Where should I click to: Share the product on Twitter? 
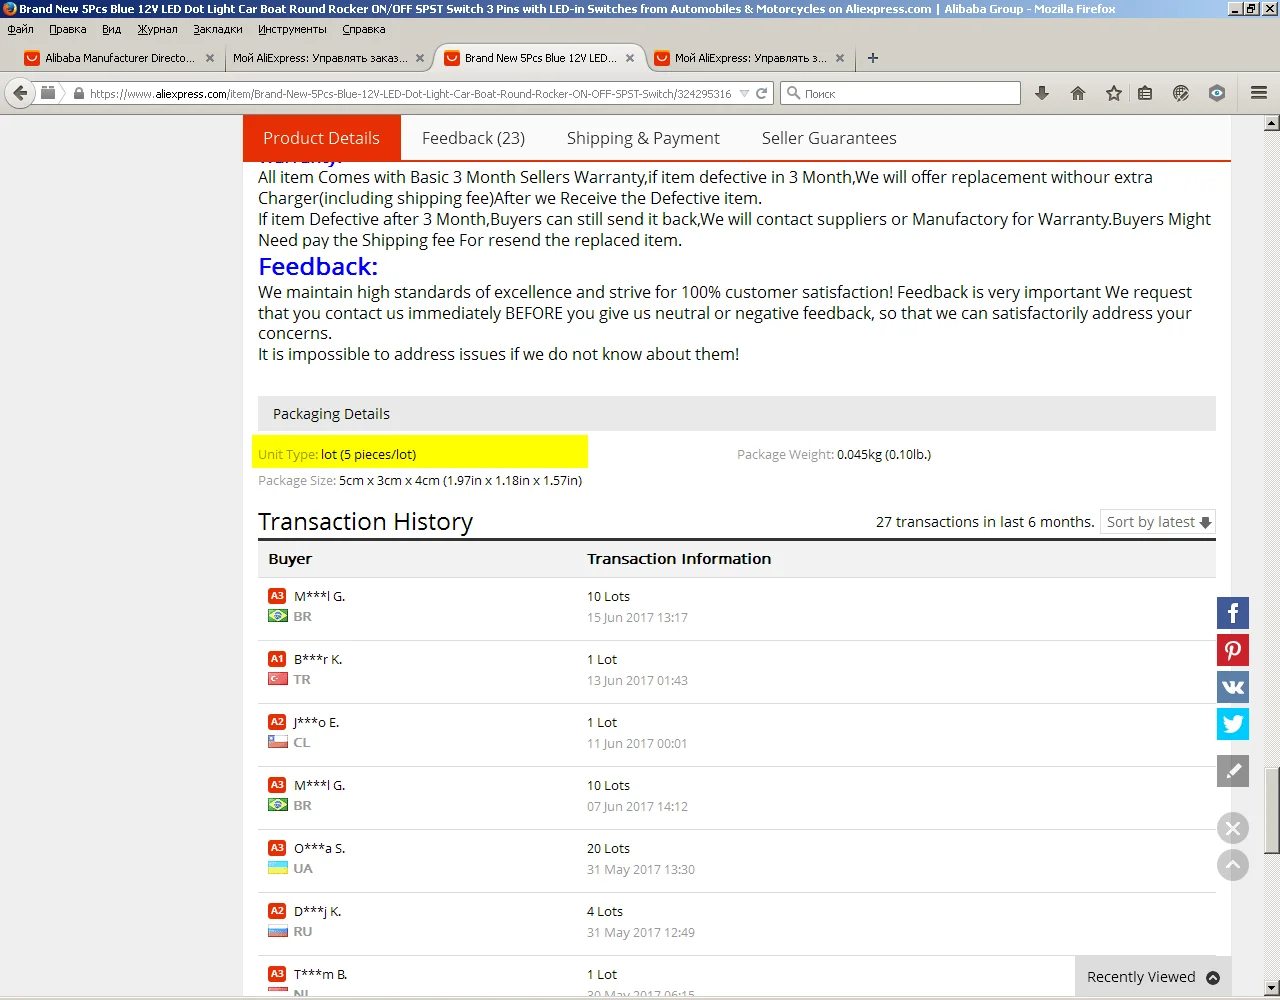(1233, 724)
